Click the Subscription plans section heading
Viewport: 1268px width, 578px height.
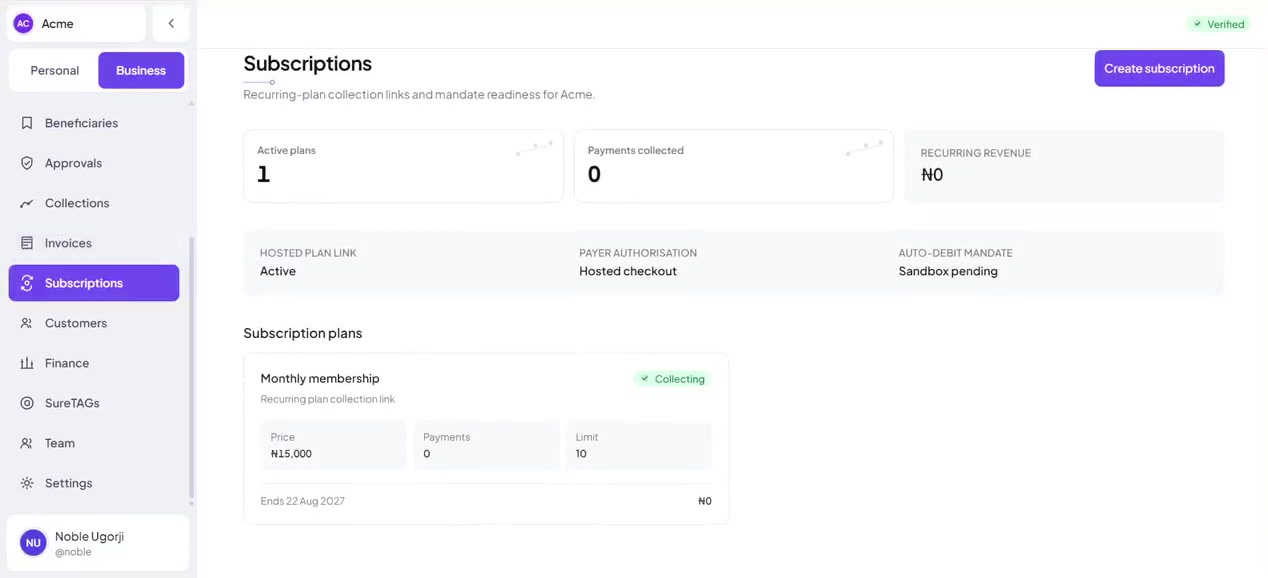click(x=303, y=333)
